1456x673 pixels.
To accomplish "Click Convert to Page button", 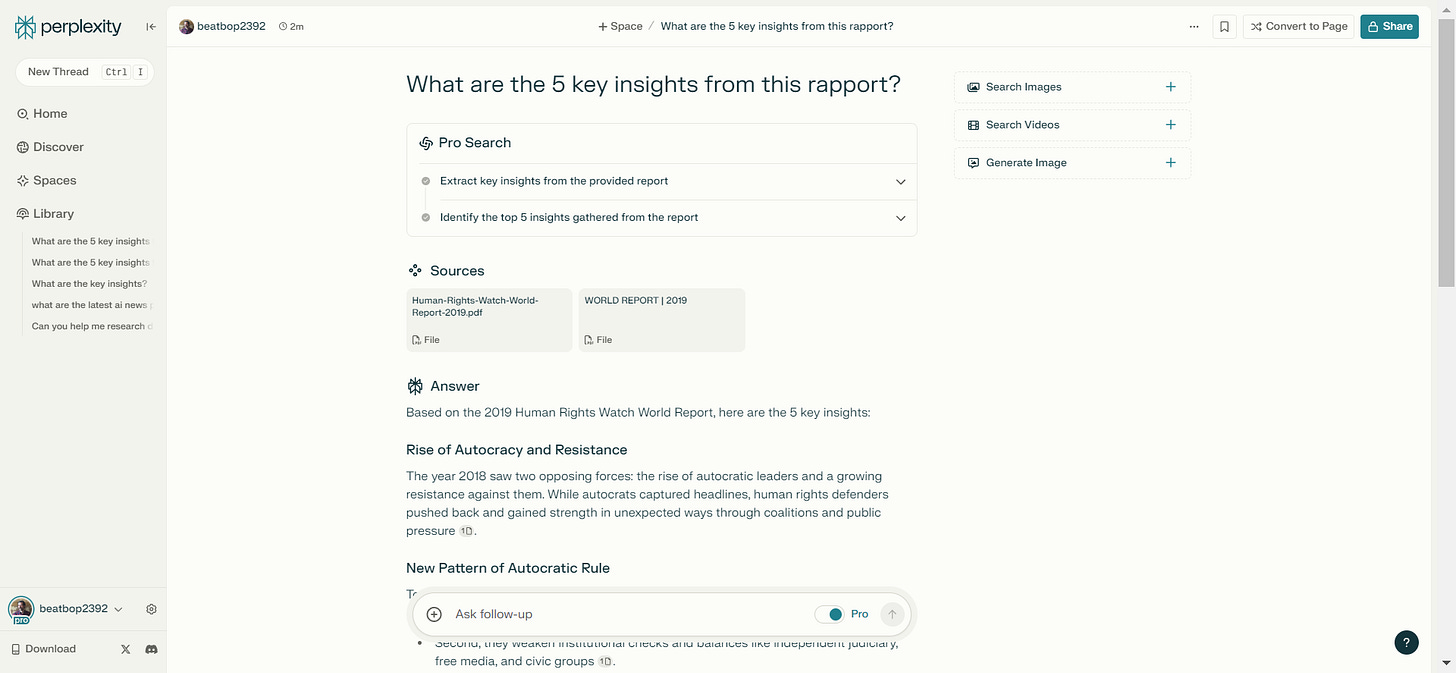I will (x=1299, y=27).
